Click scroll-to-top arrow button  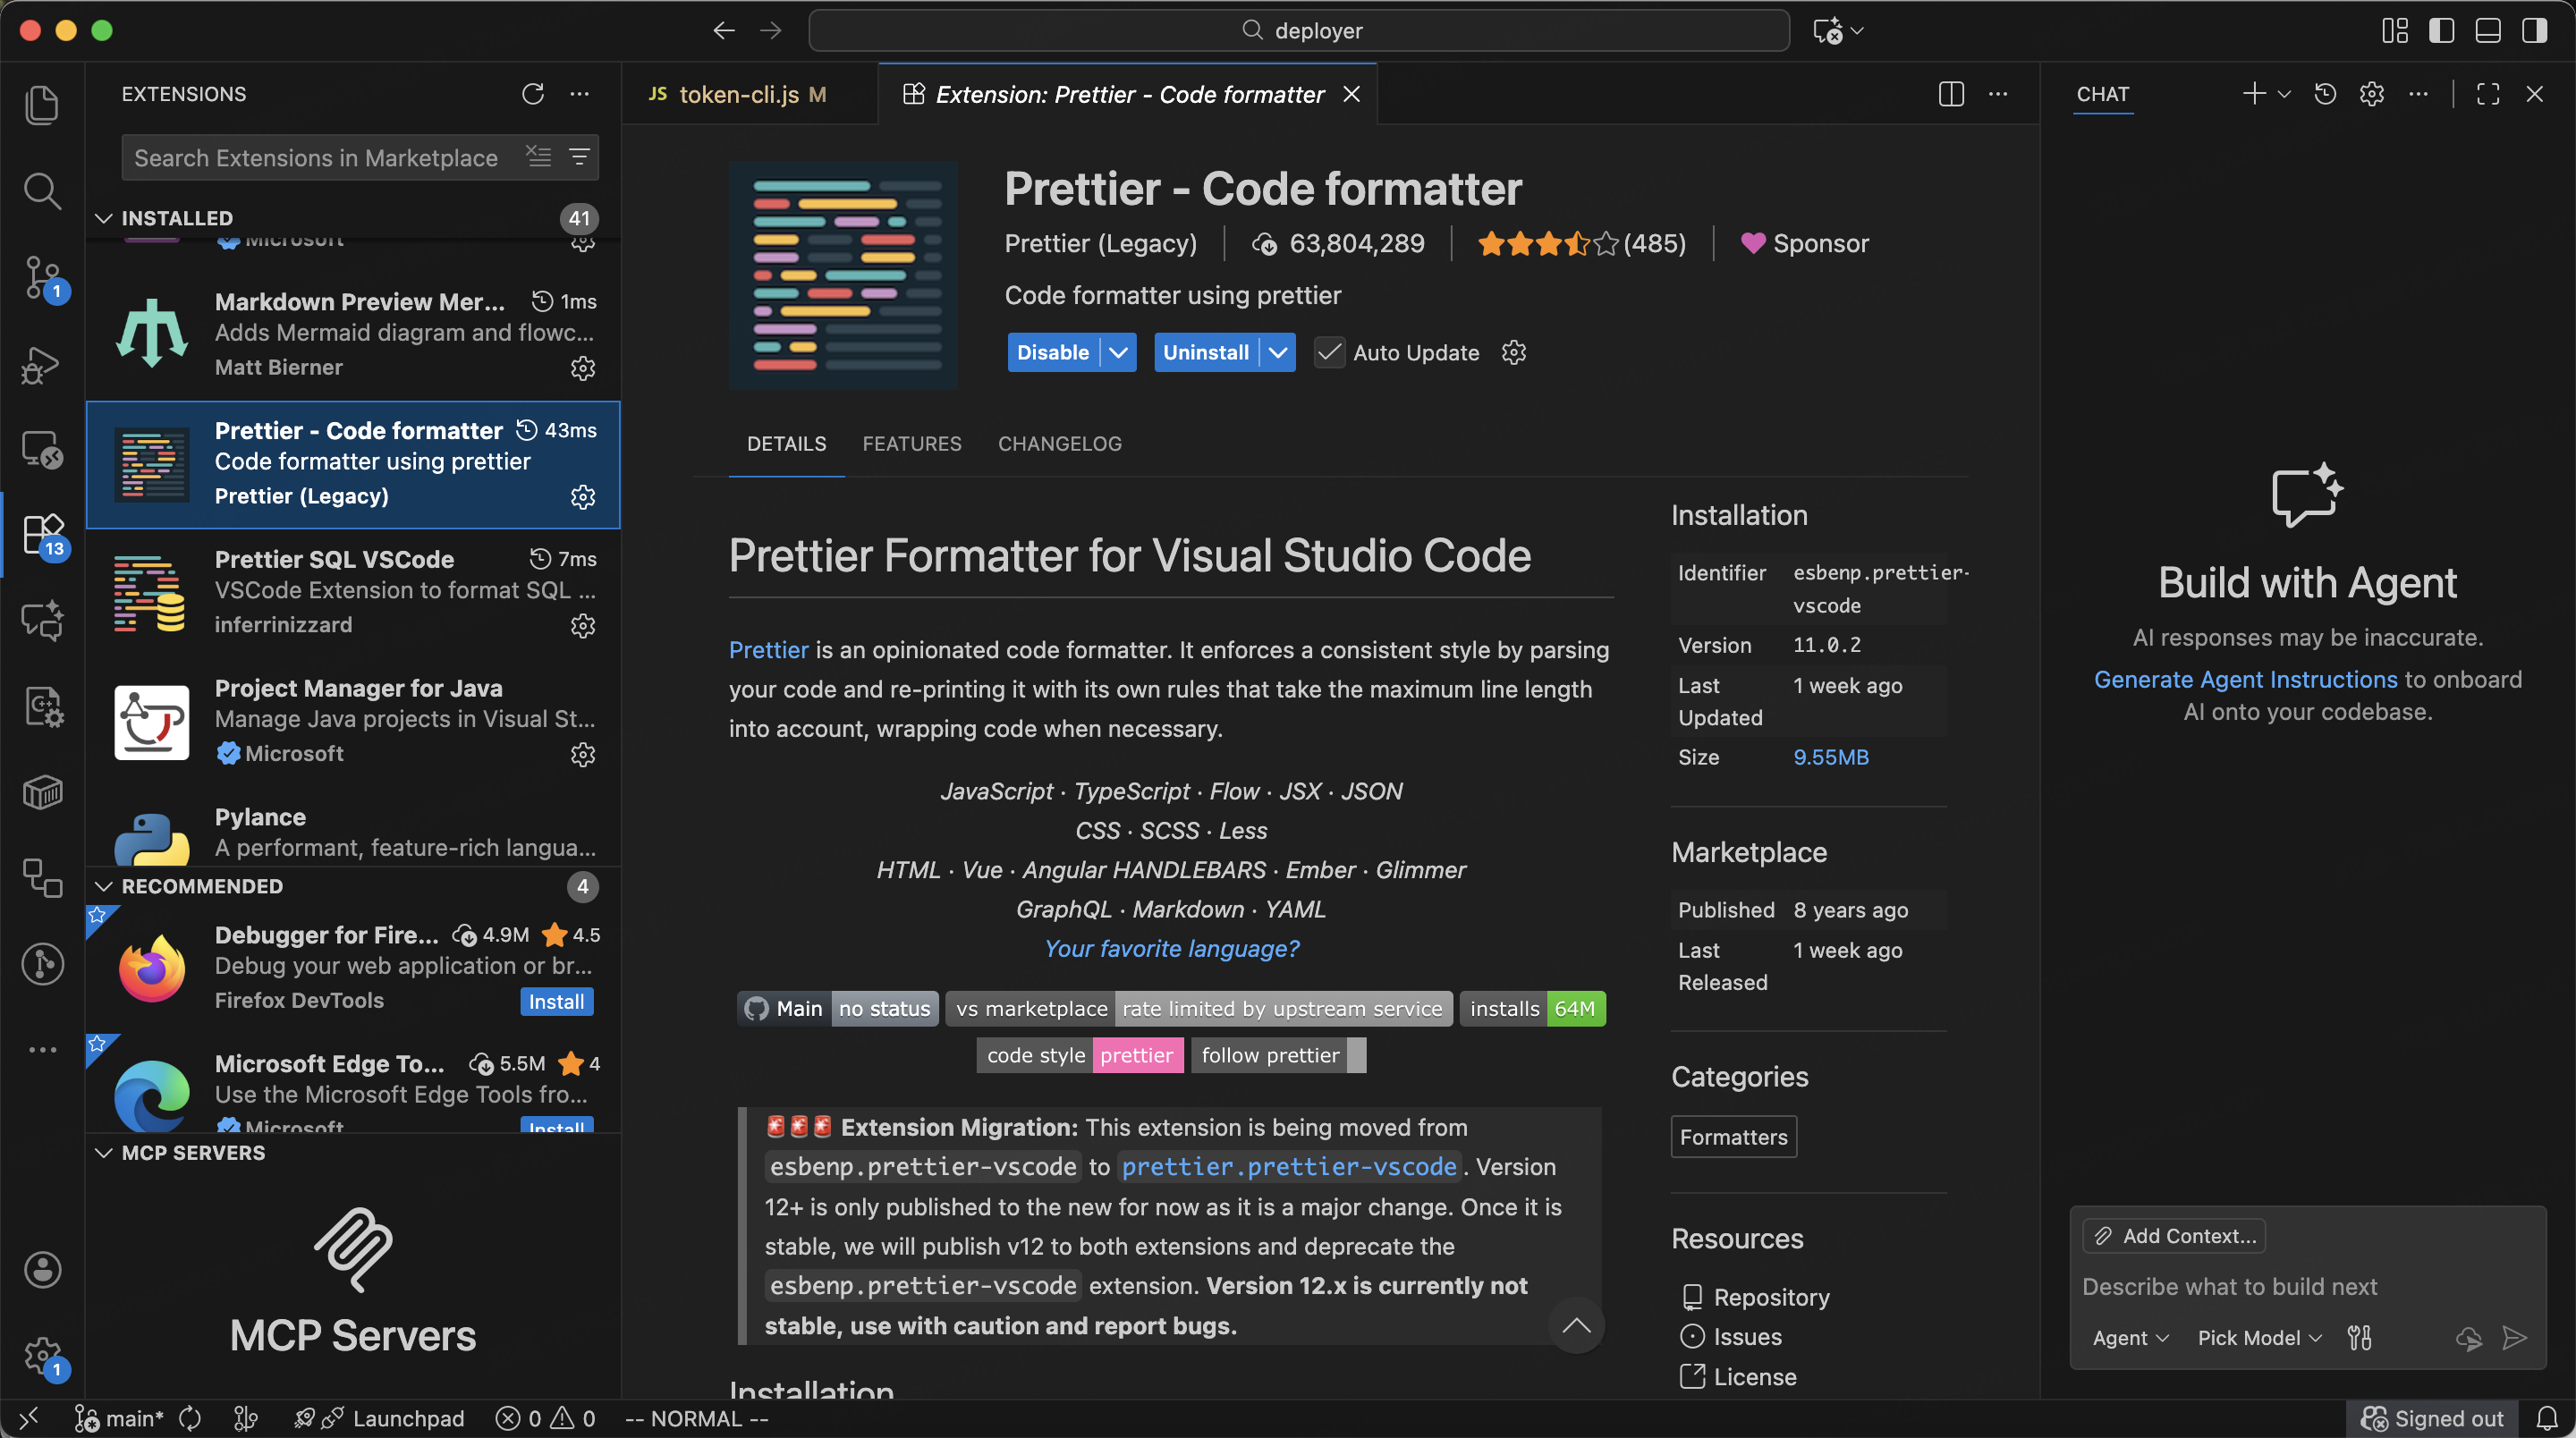tap(1576, 1325)
